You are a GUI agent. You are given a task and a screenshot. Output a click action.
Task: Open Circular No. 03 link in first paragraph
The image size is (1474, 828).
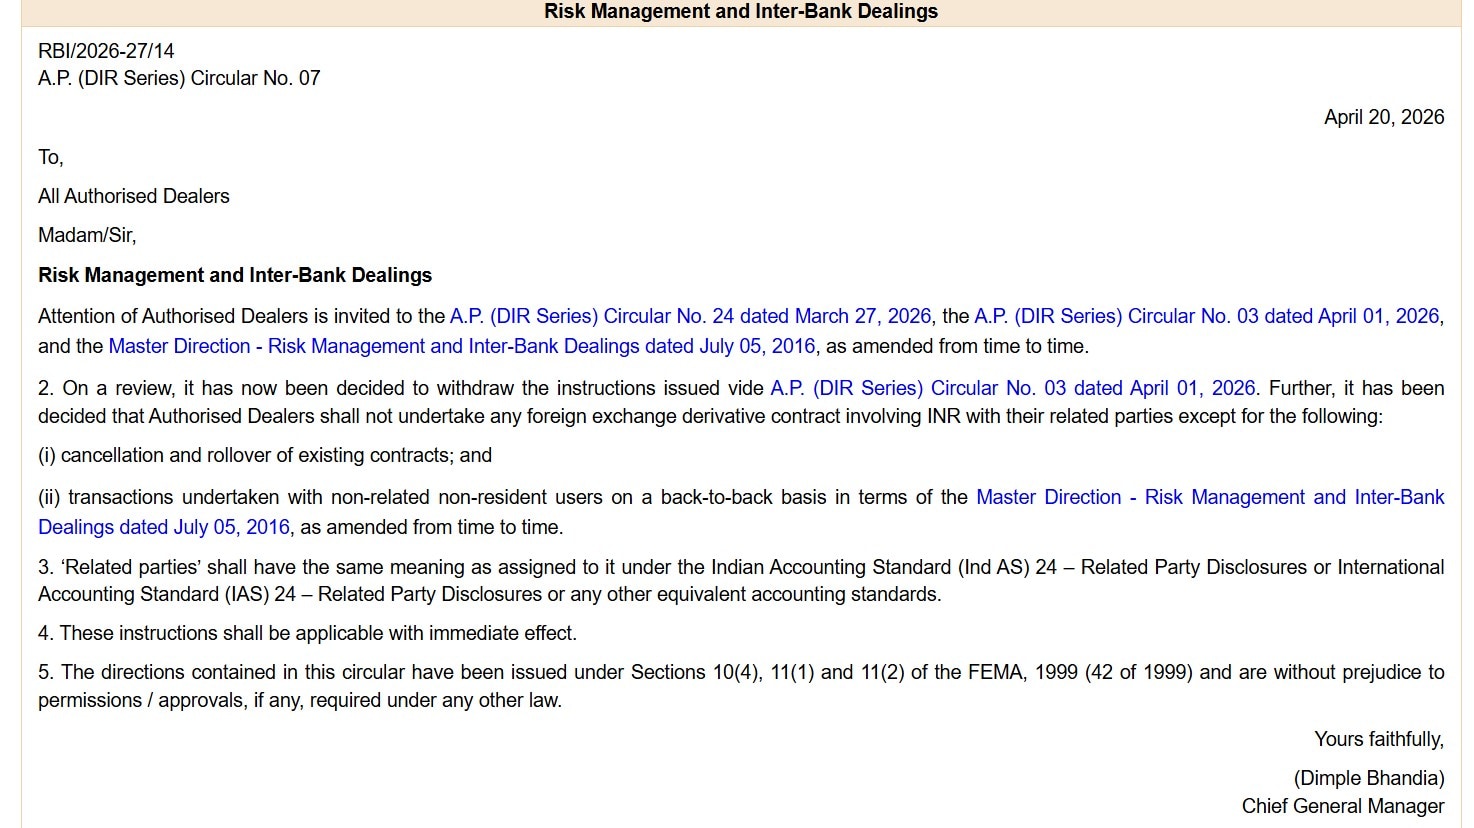pyautogui.click(x=1206, y=316)
